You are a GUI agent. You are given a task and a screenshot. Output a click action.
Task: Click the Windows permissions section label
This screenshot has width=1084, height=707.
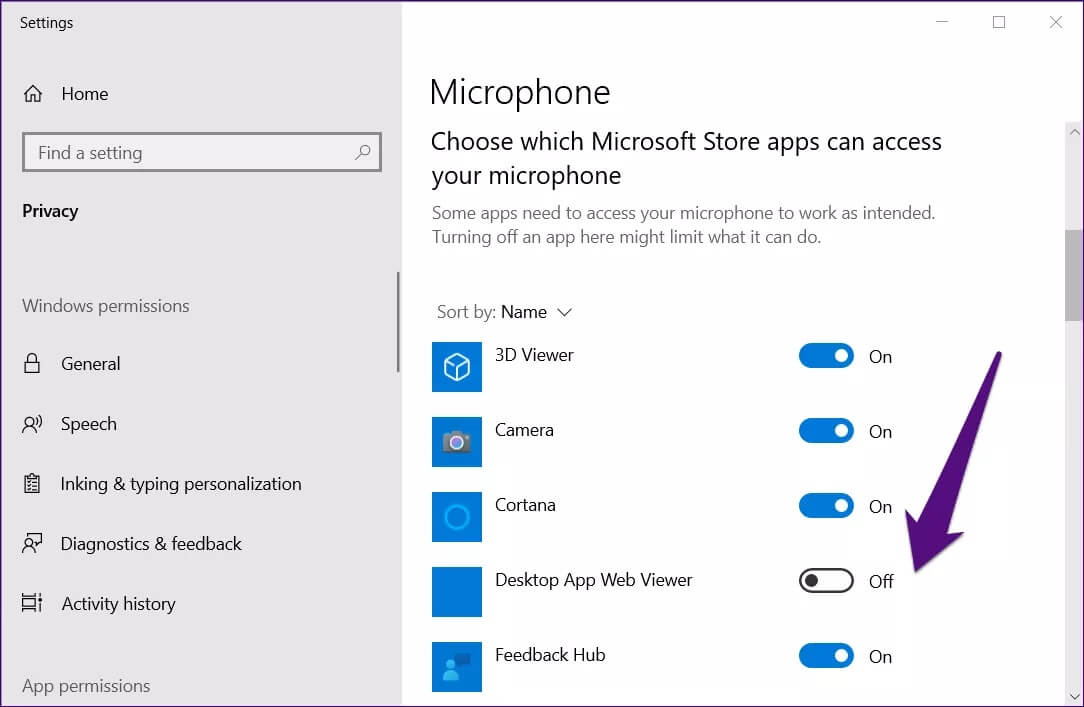click(106, 305)
